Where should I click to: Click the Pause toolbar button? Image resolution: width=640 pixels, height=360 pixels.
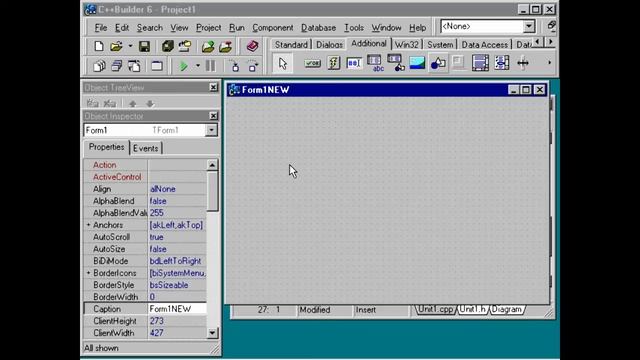[211, 65]
